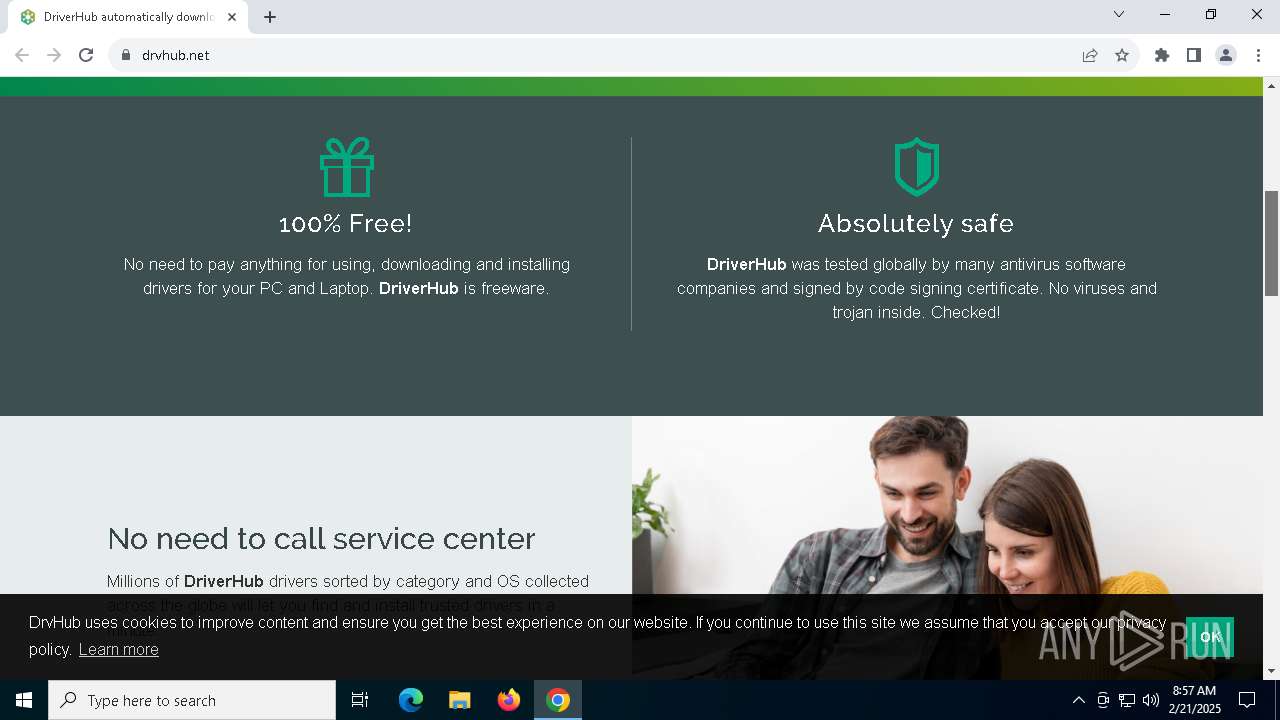Show hidden system tray icons
The height and width of the screenshot is (720, 1280).
[1078, 700]
